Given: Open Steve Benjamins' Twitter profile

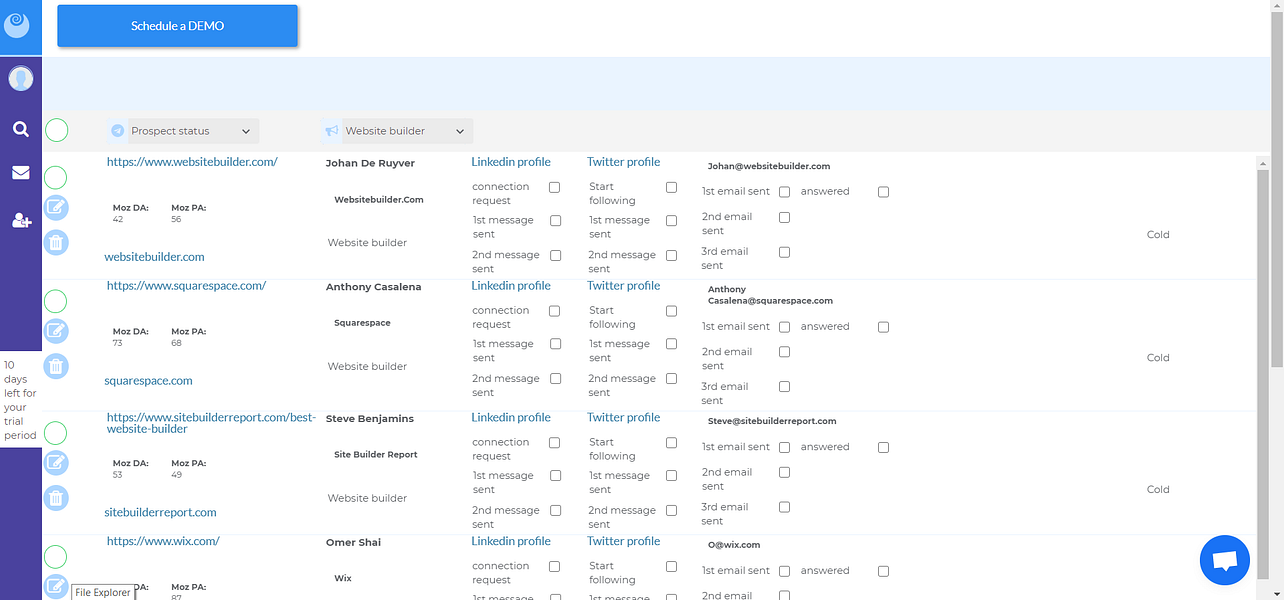Looking at the screenshot, I should tap(624, 418).
